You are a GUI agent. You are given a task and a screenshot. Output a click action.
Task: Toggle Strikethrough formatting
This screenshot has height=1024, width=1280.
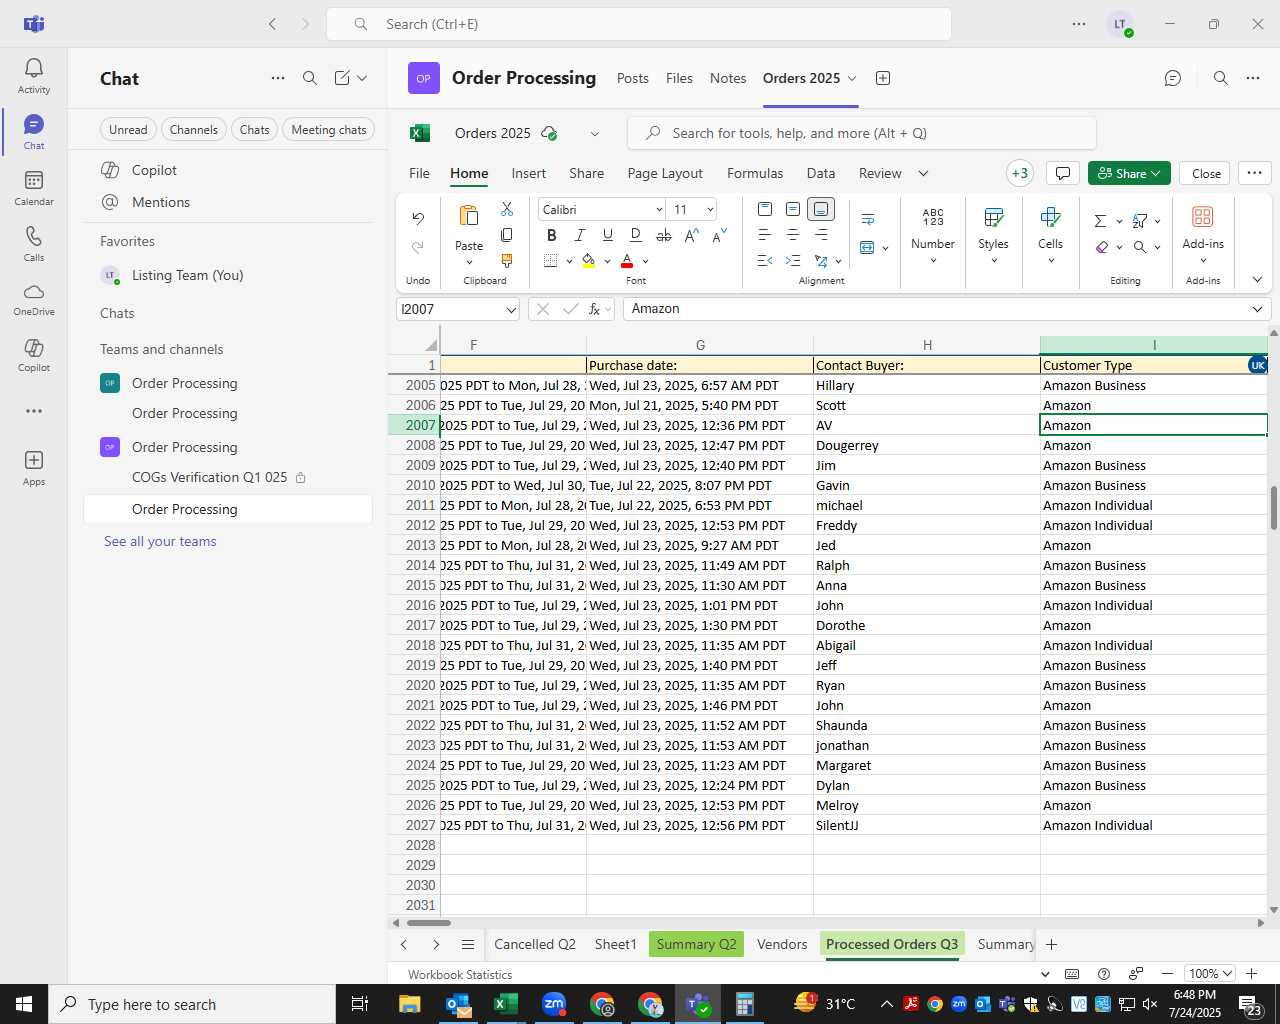[664, 235]
